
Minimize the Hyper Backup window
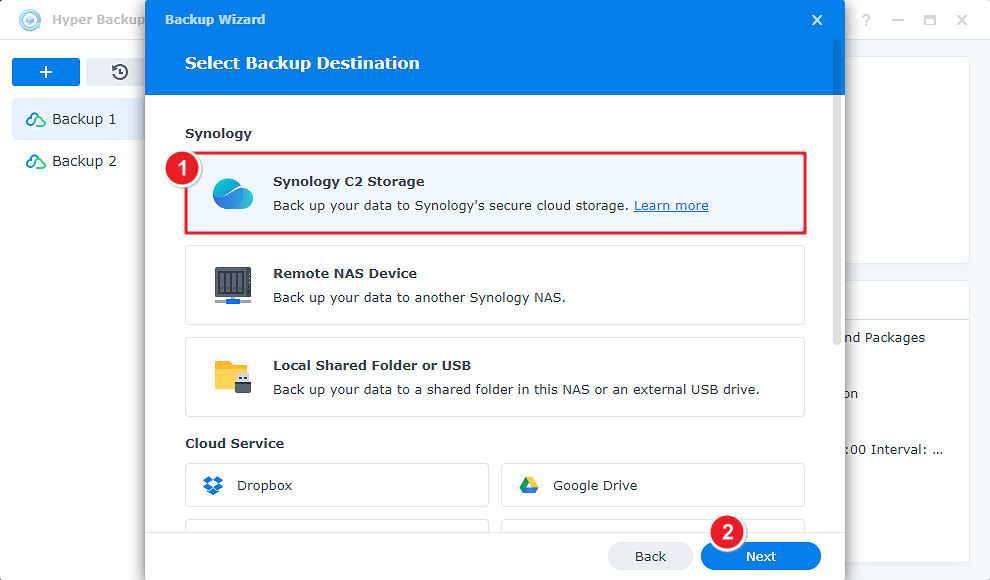pyautogui.click(x=898, y=20)
